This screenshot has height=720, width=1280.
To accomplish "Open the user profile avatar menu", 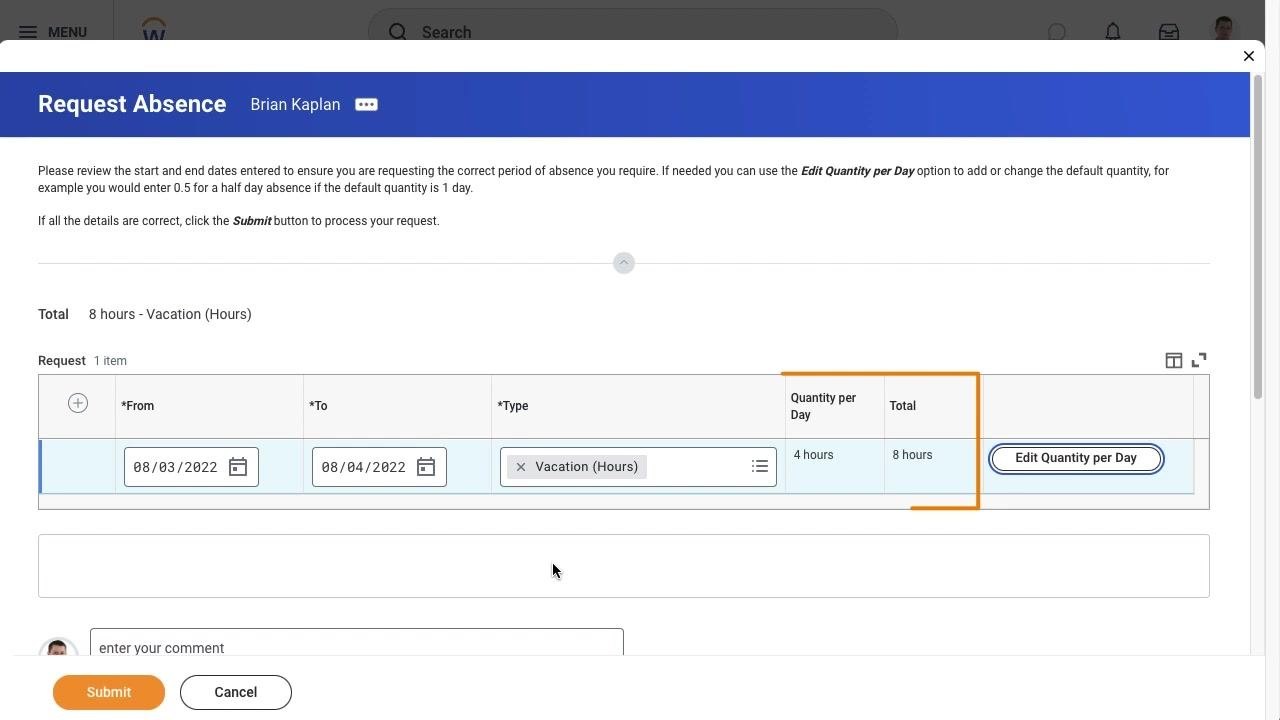I will (1224, 30).
